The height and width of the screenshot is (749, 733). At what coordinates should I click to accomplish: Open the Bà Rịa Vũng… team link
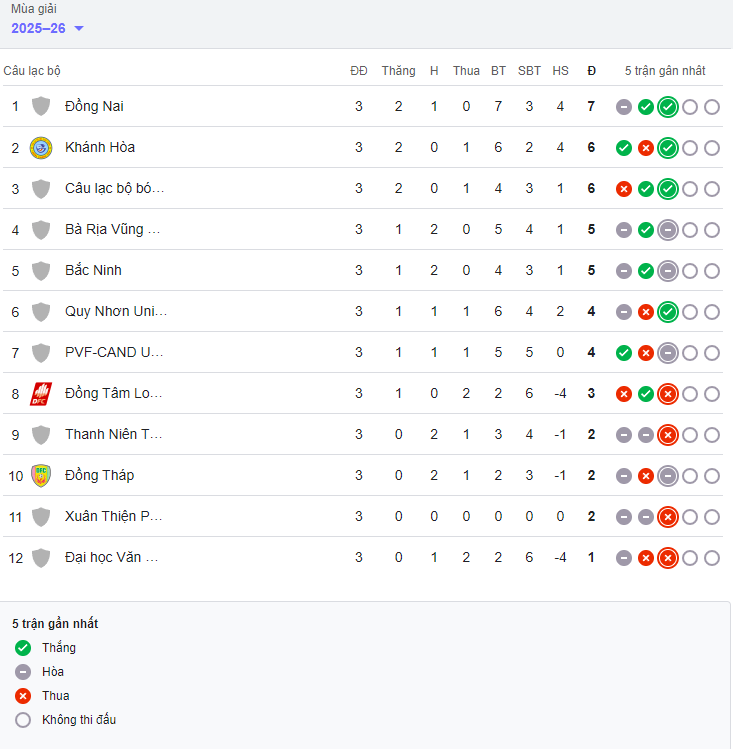click(x=112, y=230)
